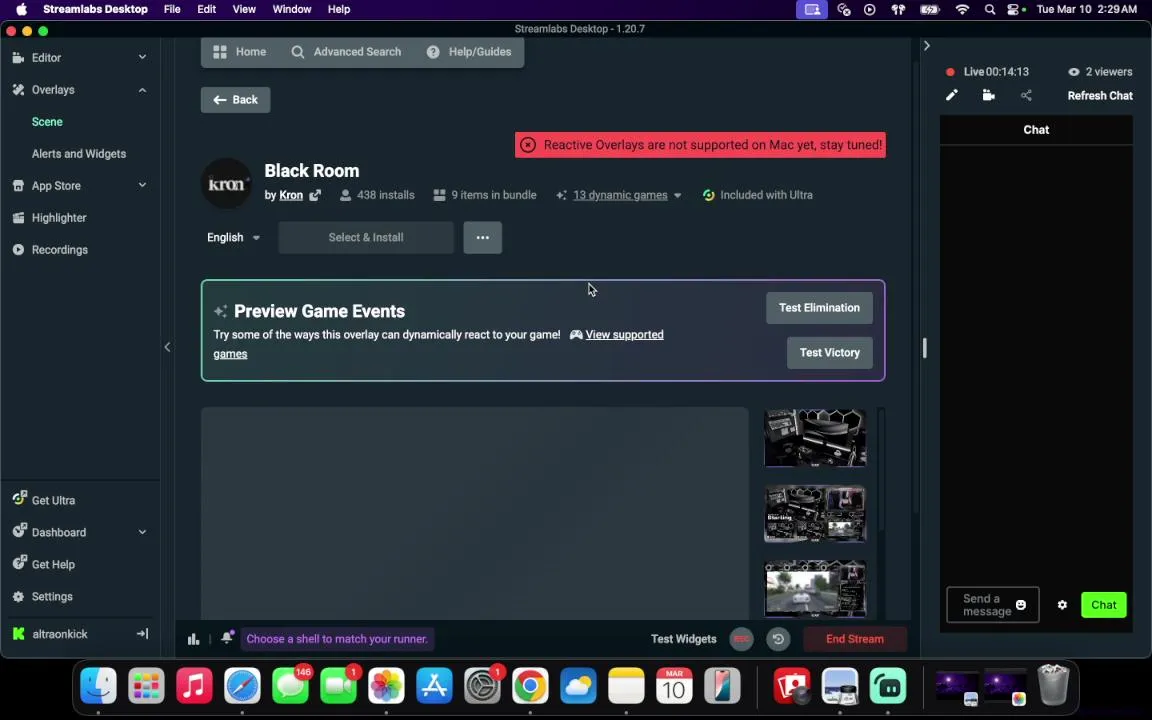Open Streamlabs icon in the Dock

888,685
